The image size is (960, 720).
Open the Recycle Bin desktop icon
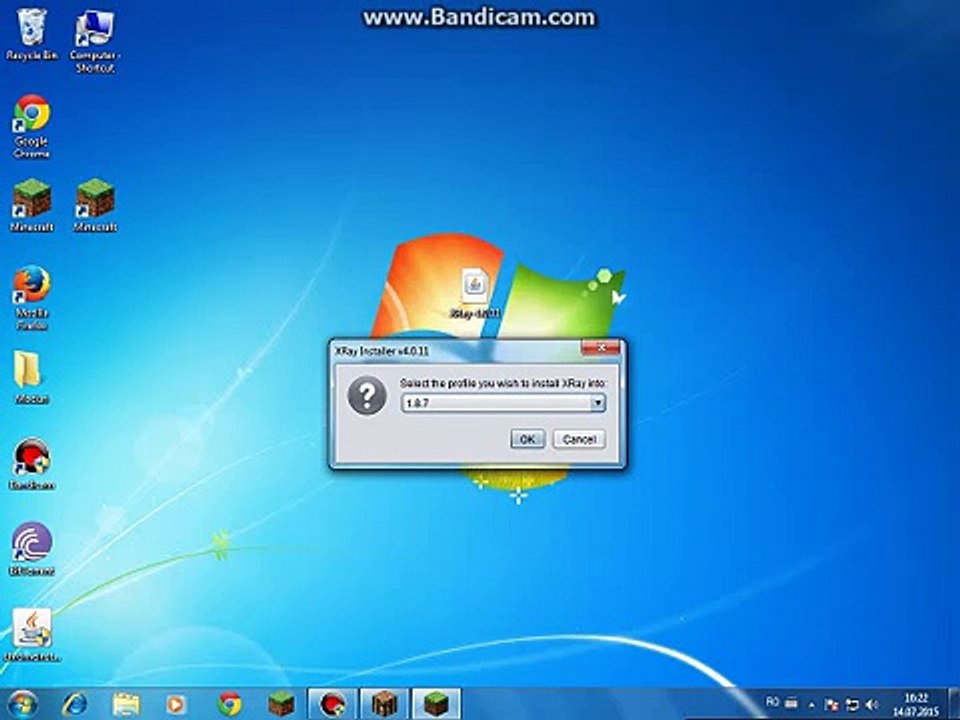tap(31, 35)
